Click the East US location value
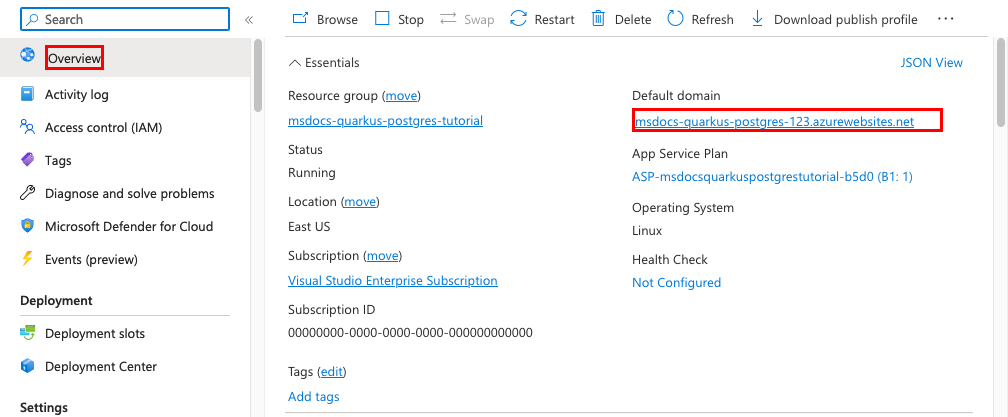 [x=309, y=227]
